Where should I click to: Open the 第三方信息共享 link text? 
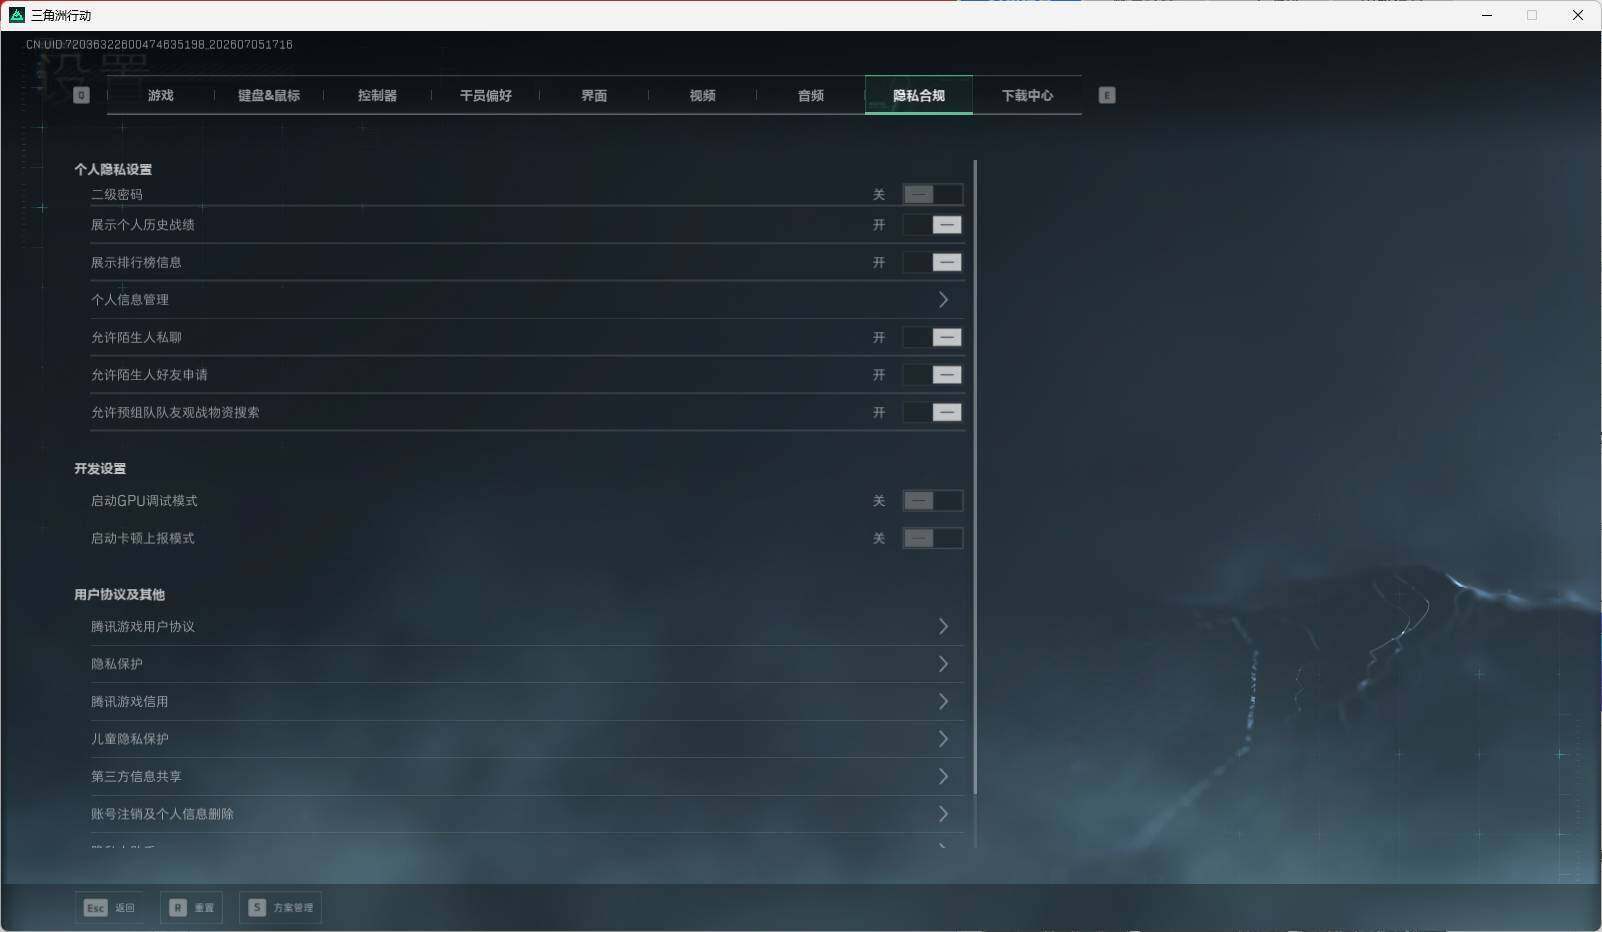136,776
